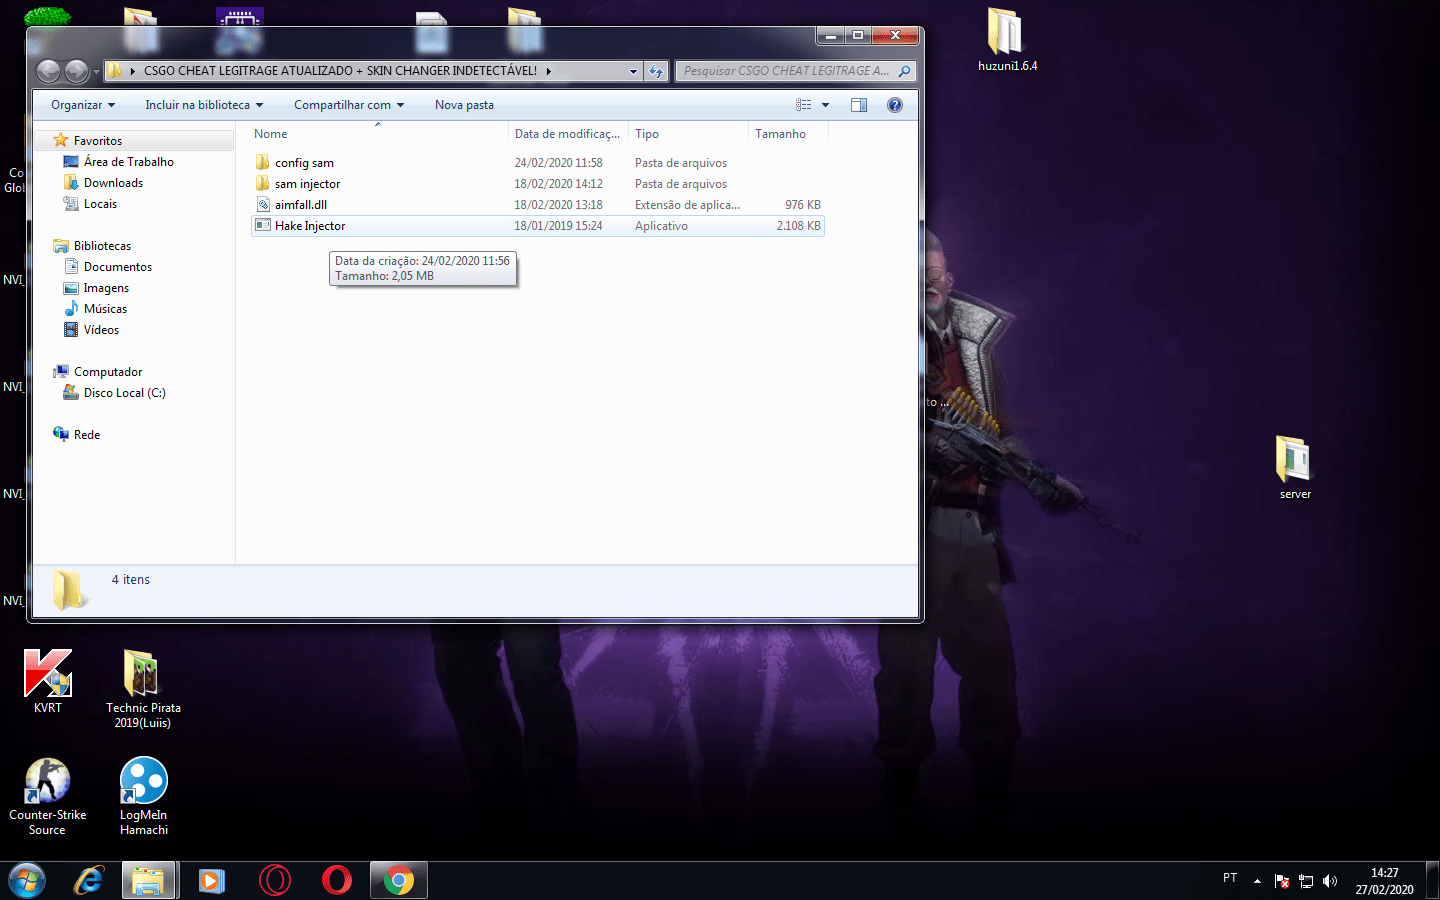Change the view with the view icon
The width and height of the screenshot is (1440, 900).
click(804, 105)
